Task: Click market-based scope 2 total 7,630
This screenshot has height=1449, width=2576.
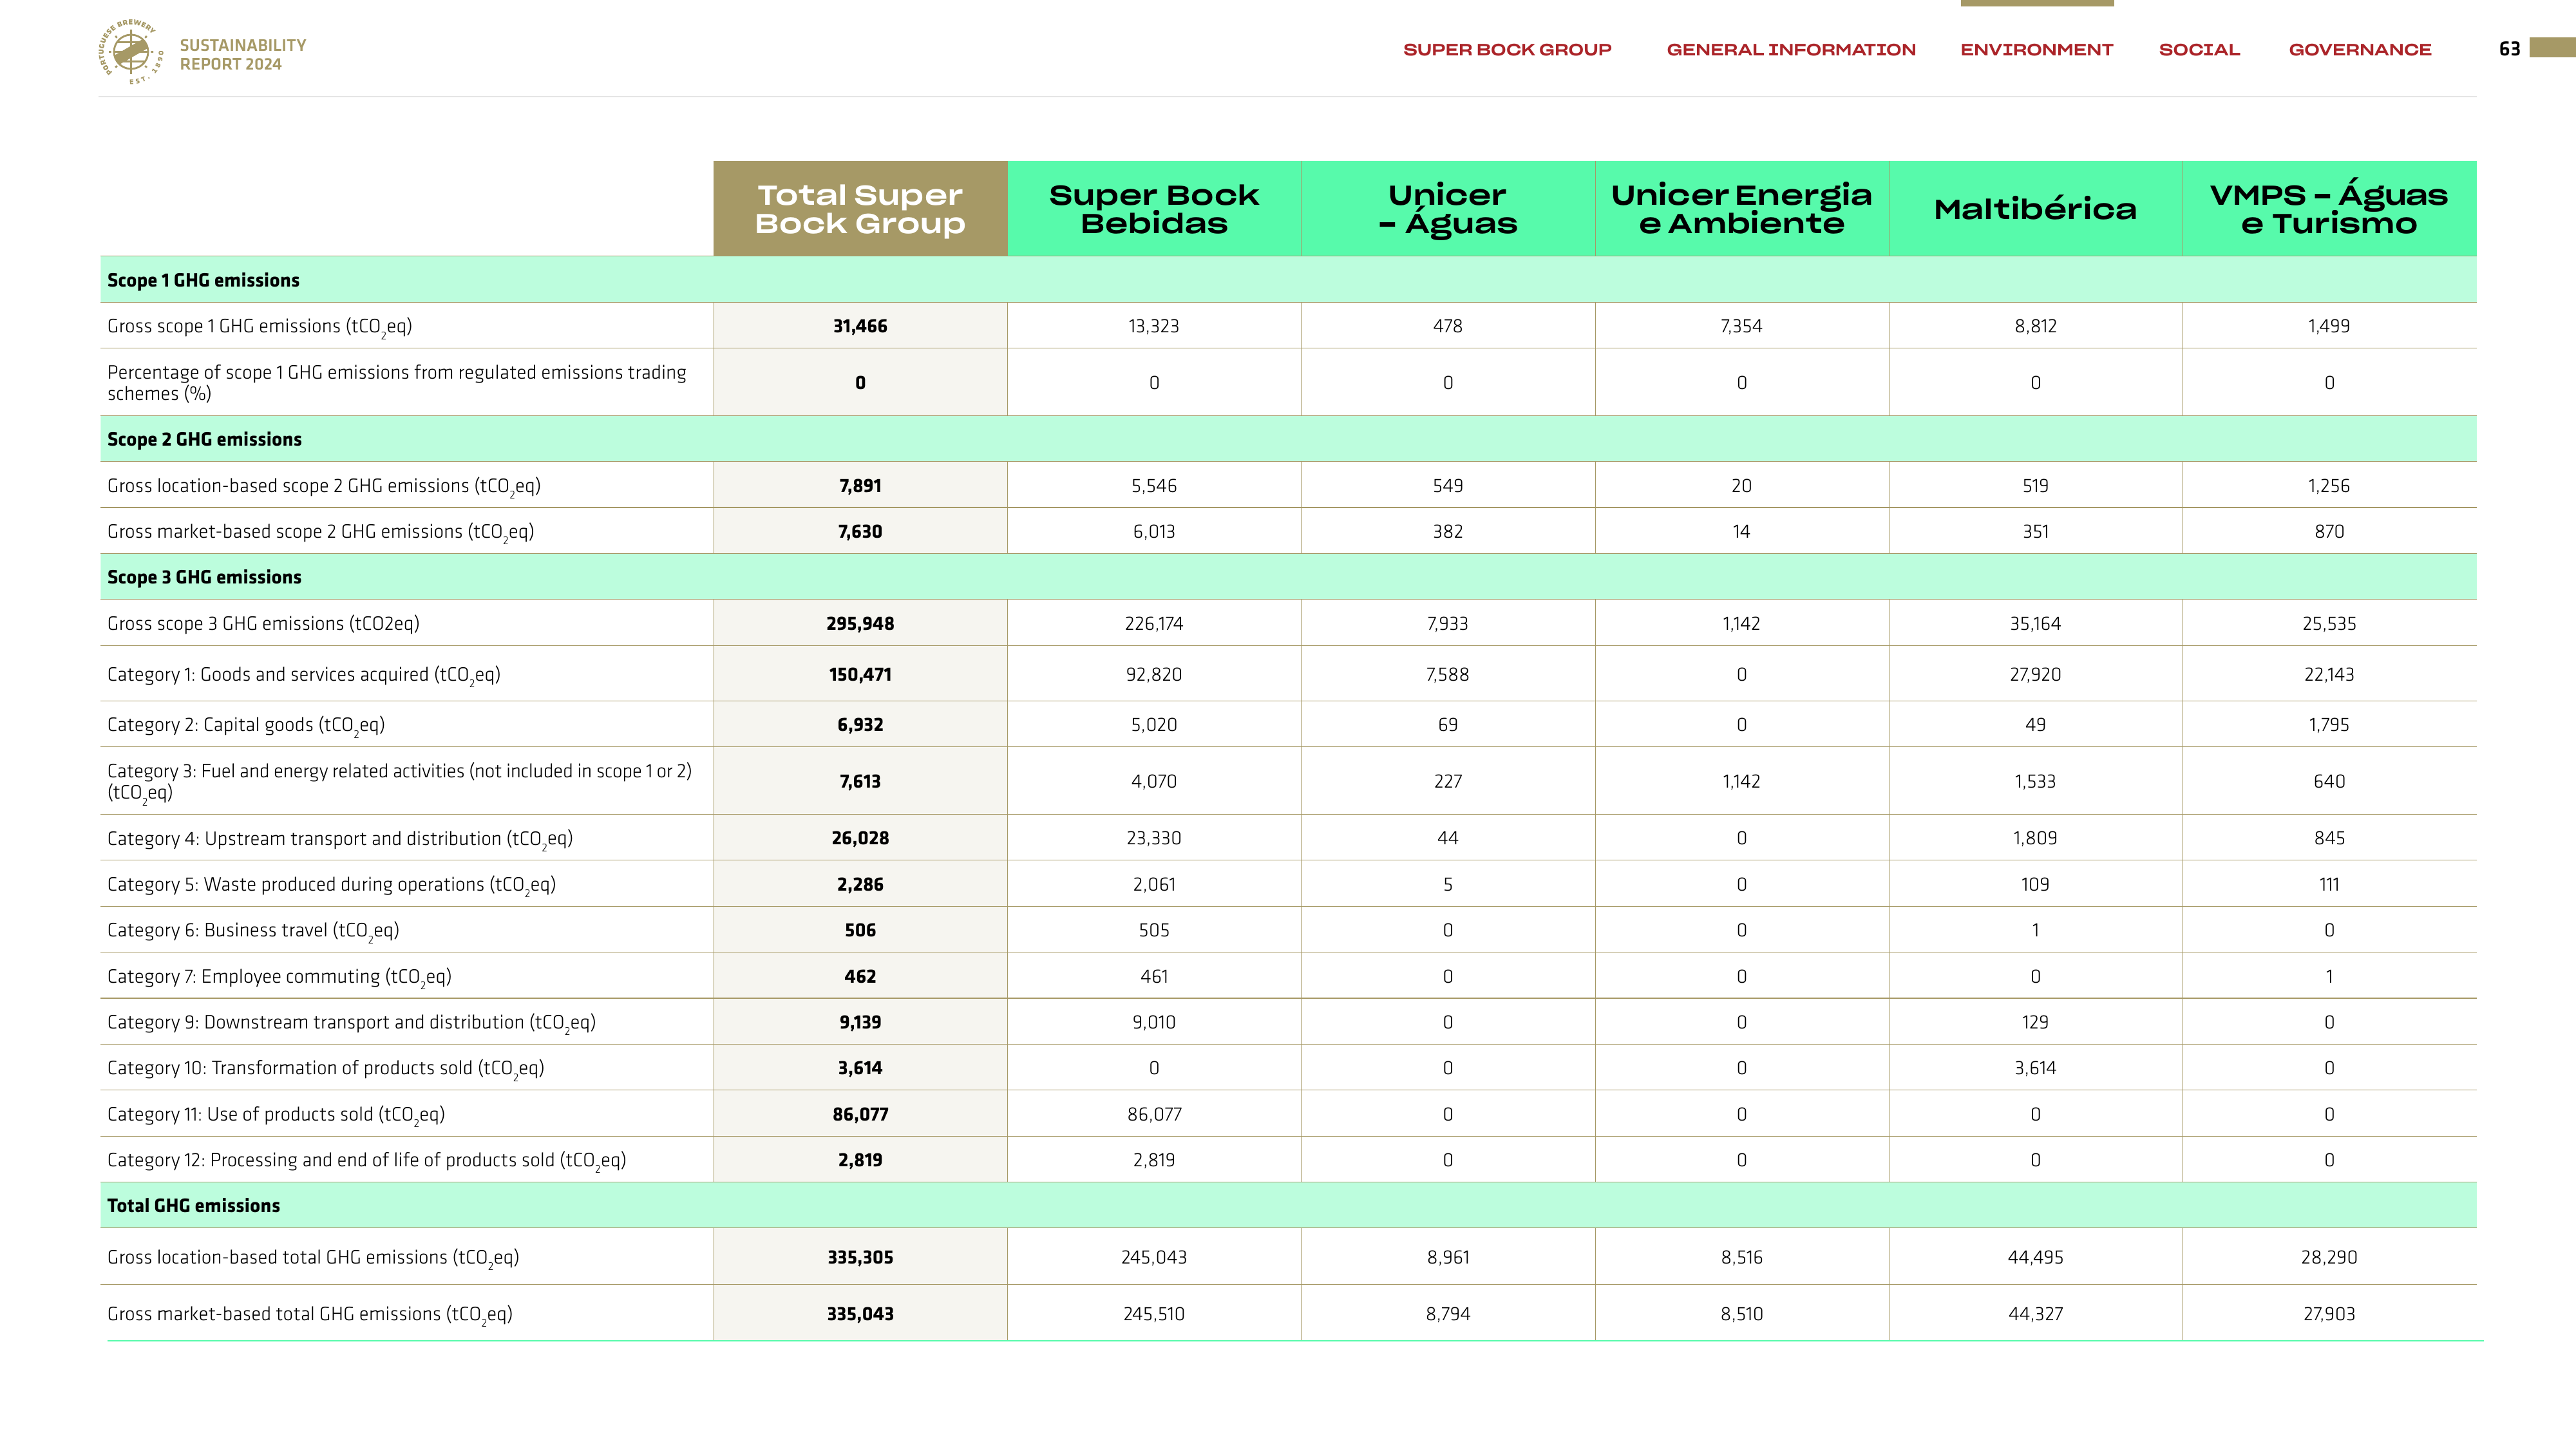Action: click(x=860, y=532)
